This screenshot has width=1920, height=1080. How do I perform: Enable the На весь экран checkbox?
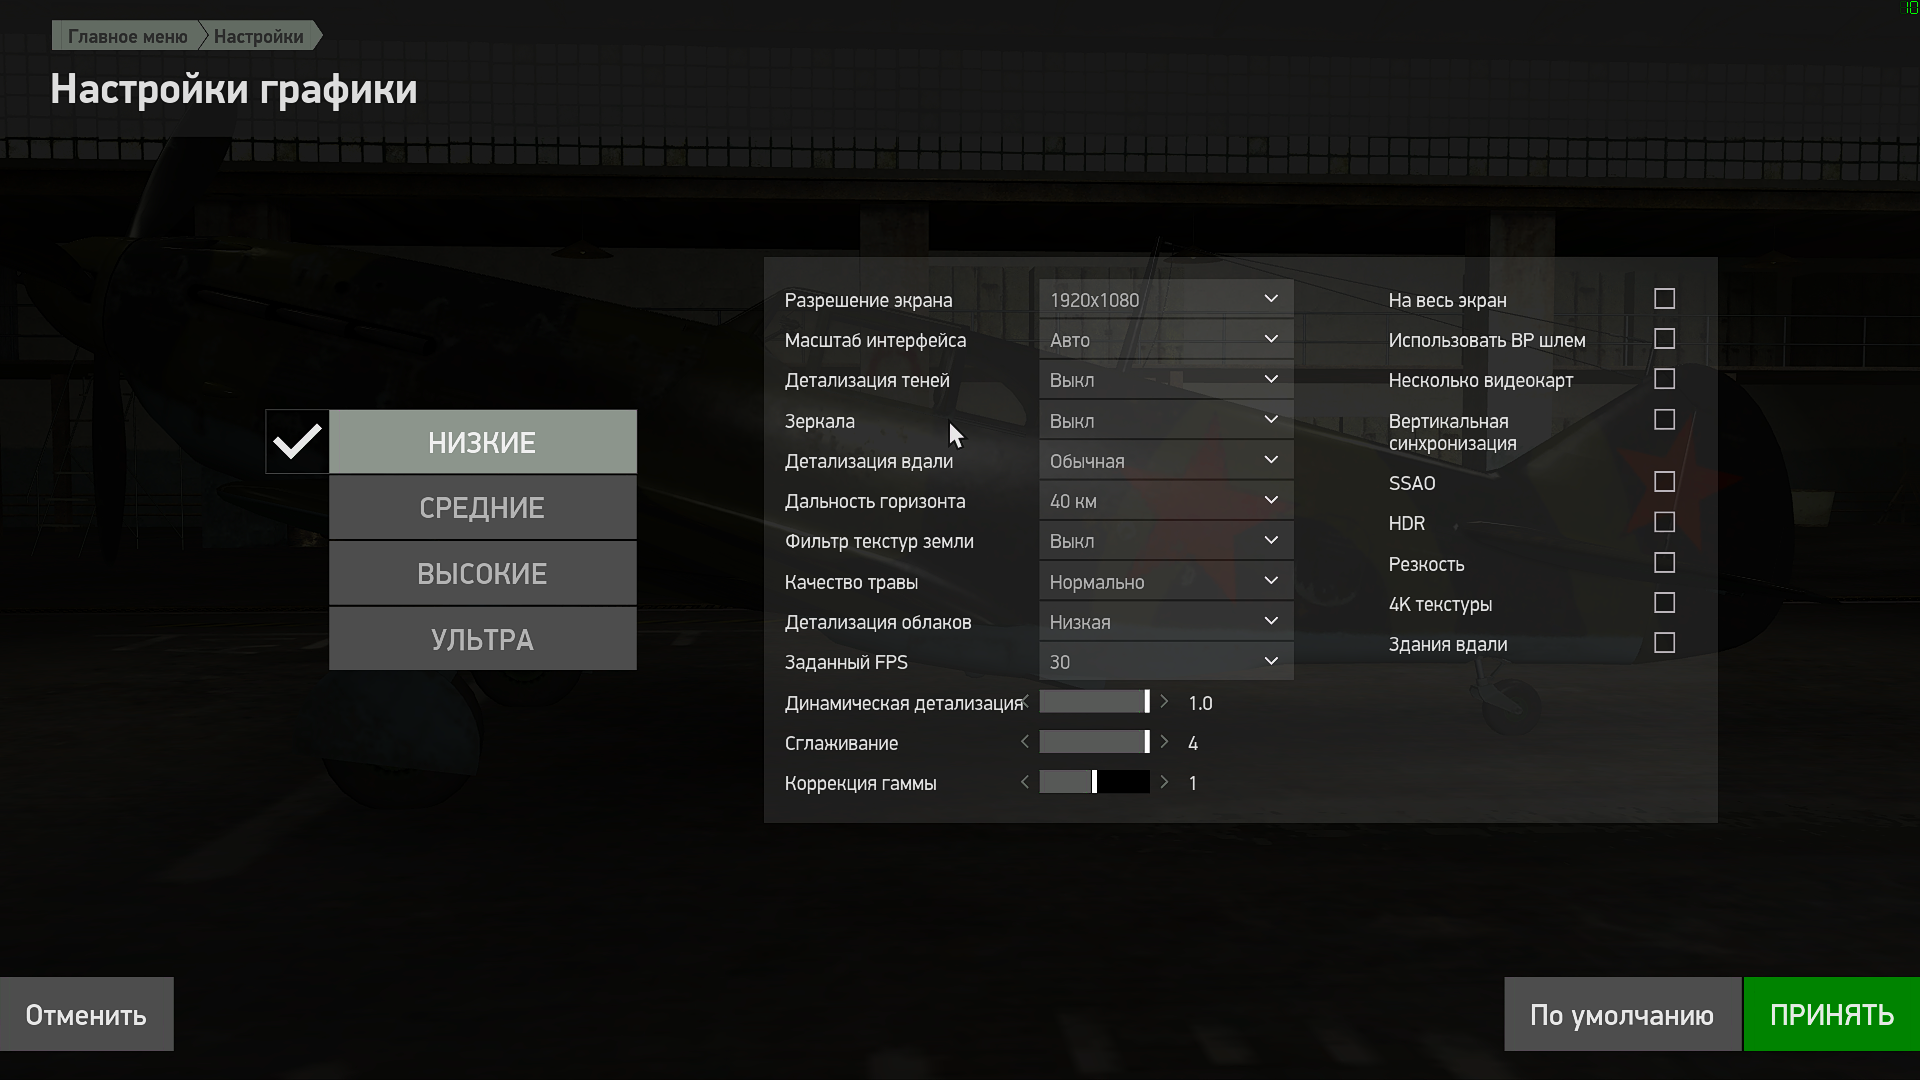click(1664, 300)
